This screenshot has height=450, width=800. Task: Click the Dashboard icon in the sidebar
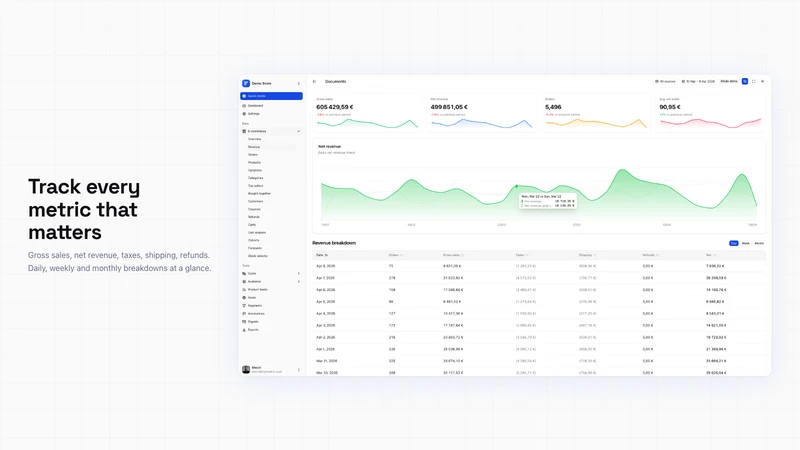click(244, 106)
